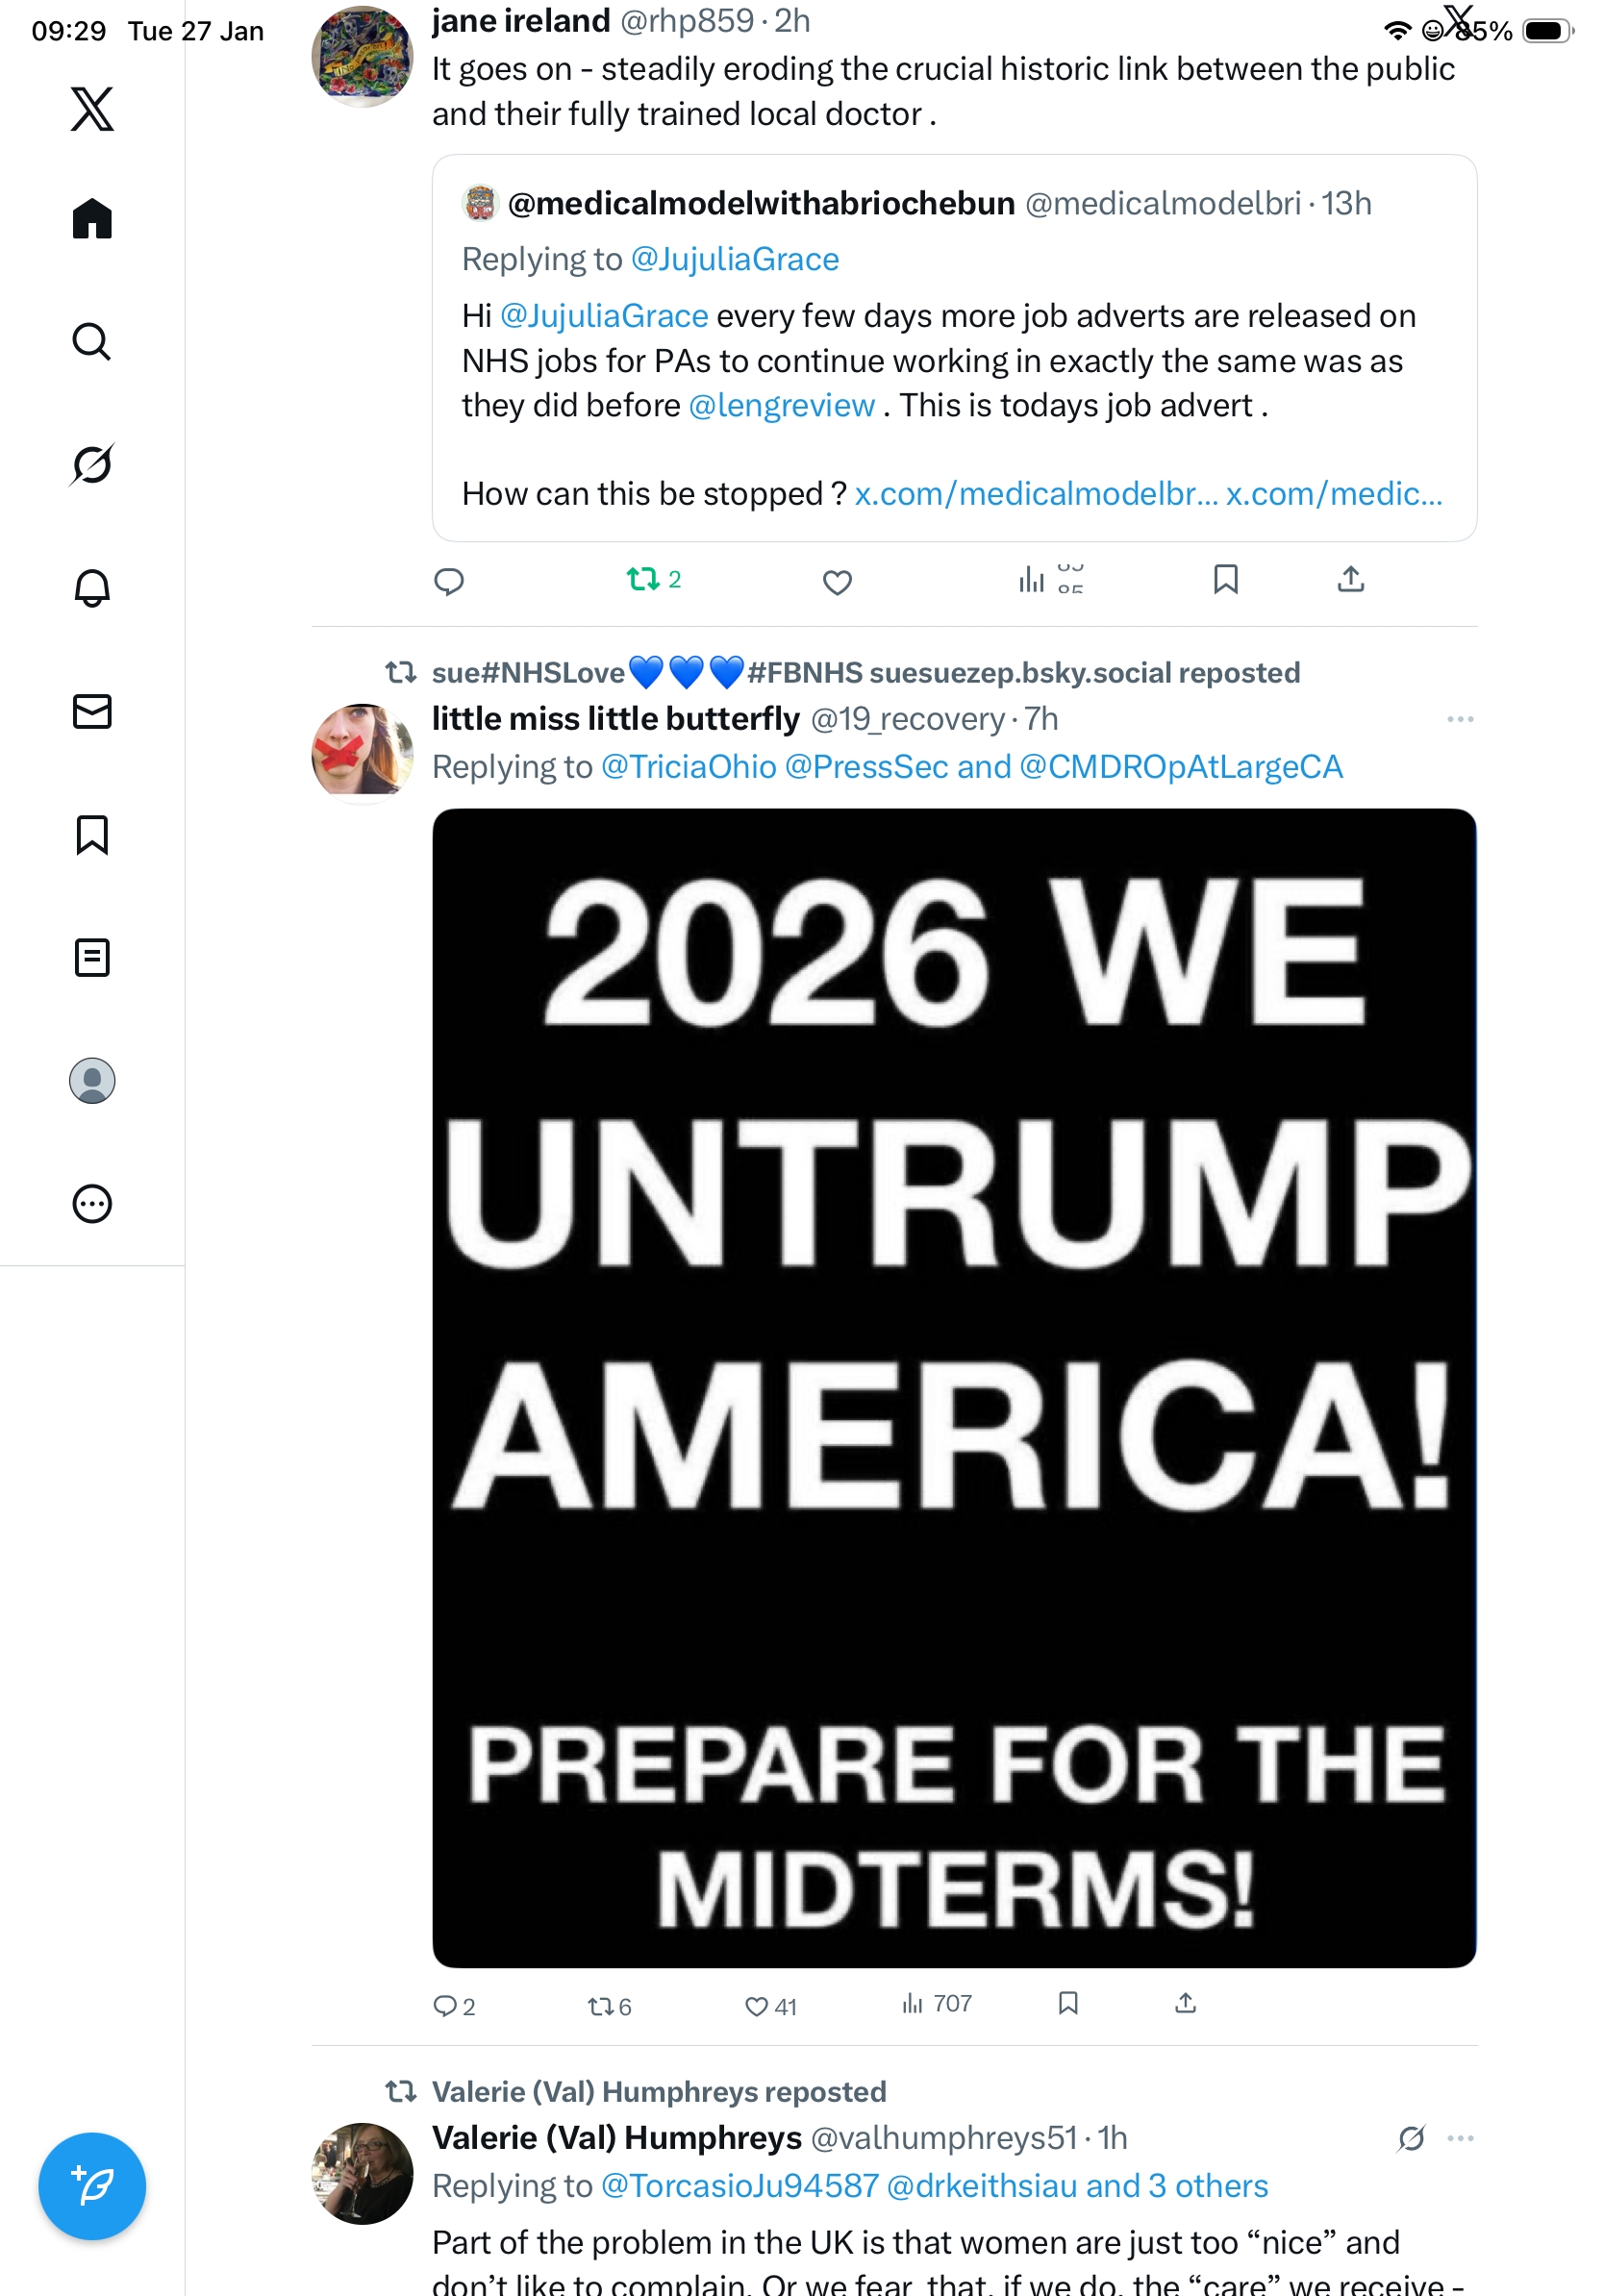Tap the compose new post button
This screenshot has width=1604, height=2296.
[92, 2185]
